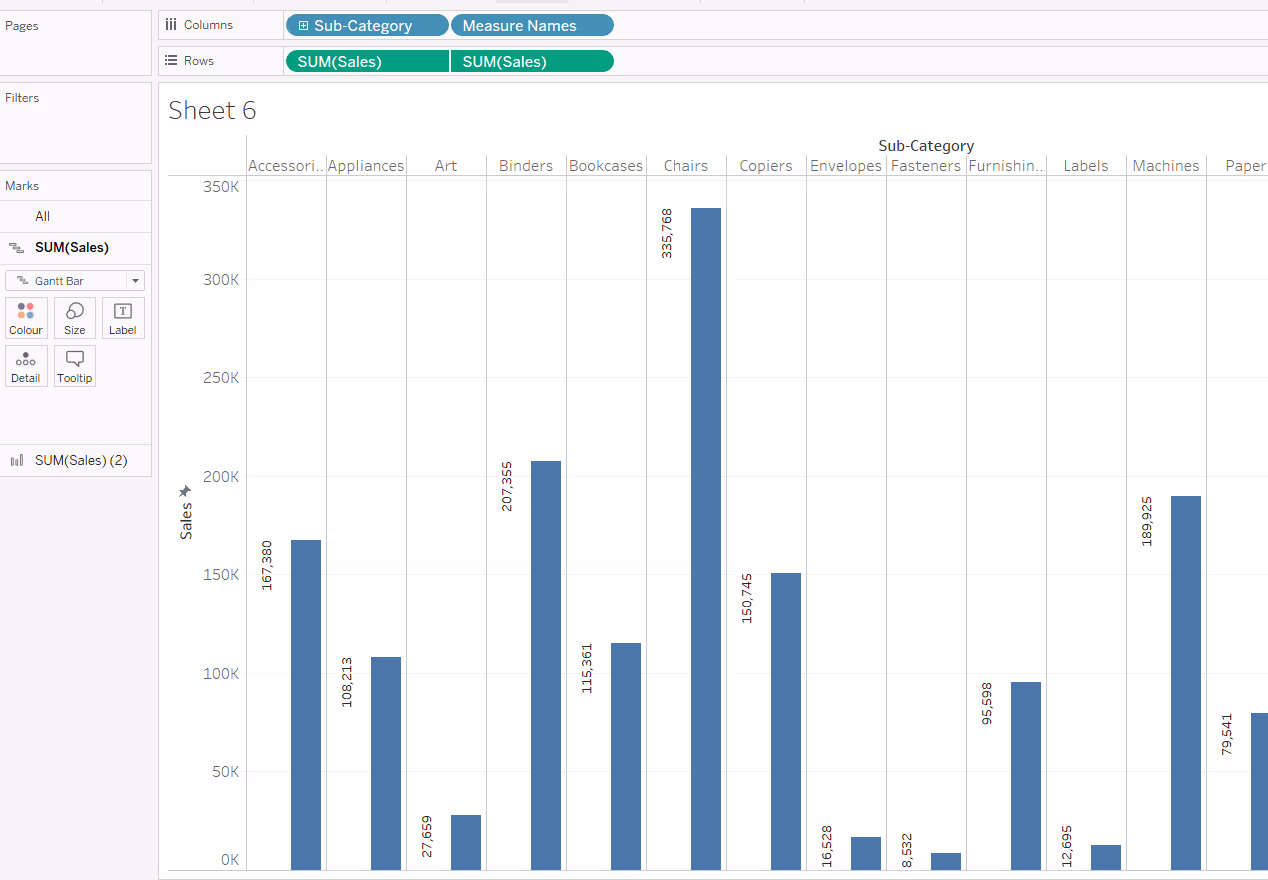
Task: Click the Art column header
Action: point(446,166)
